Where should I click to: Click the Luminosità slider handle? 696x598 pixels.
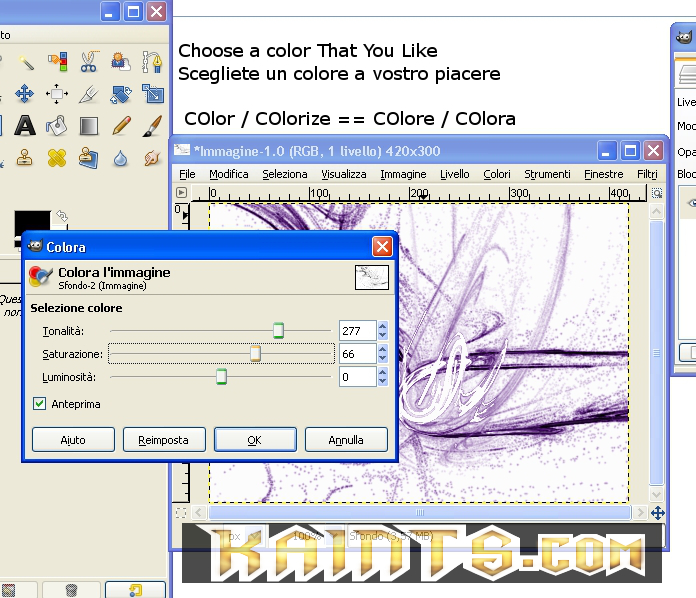[221, 377]
